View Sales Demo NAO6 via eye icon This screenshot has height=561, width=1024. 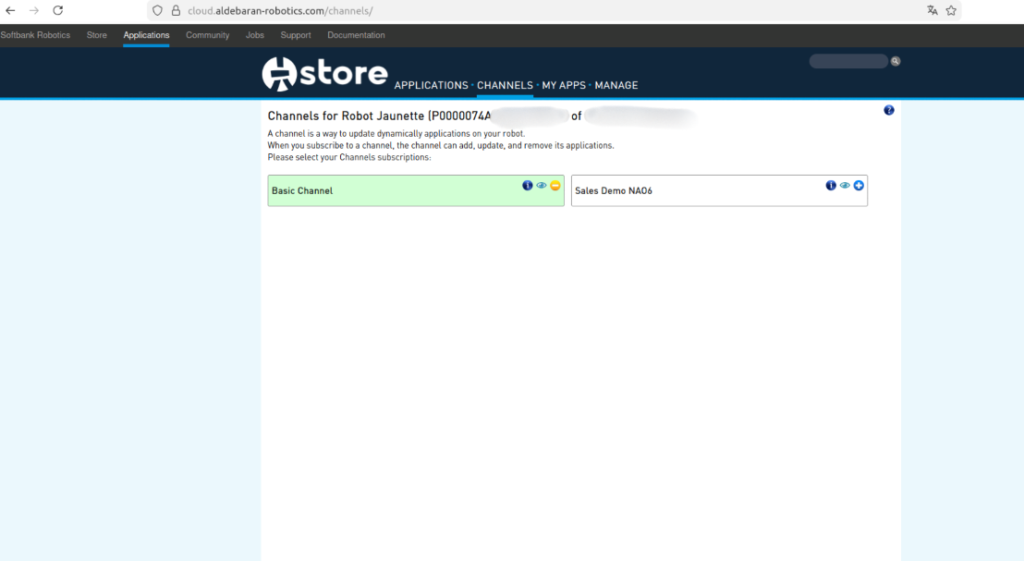pyautogui.click(x=844, y=185)
